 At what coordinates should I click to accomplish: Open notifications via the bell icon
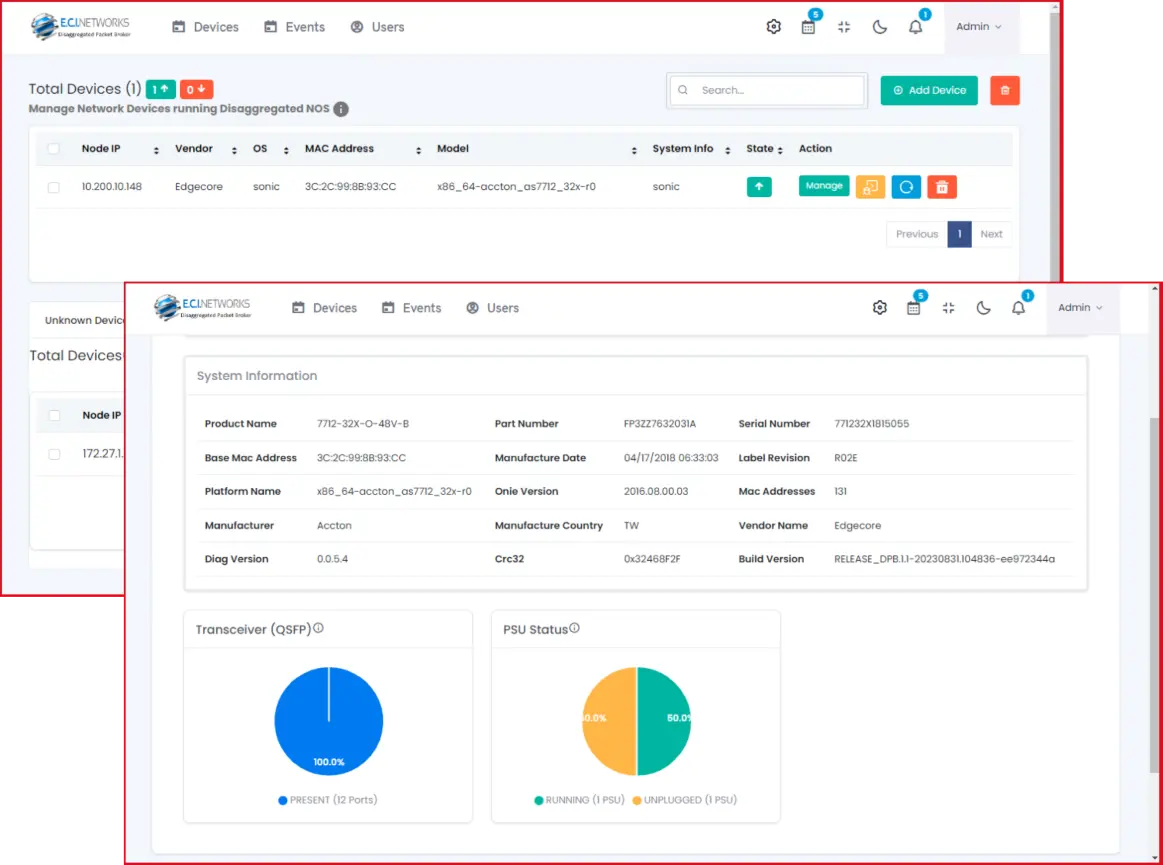(915, 27)
